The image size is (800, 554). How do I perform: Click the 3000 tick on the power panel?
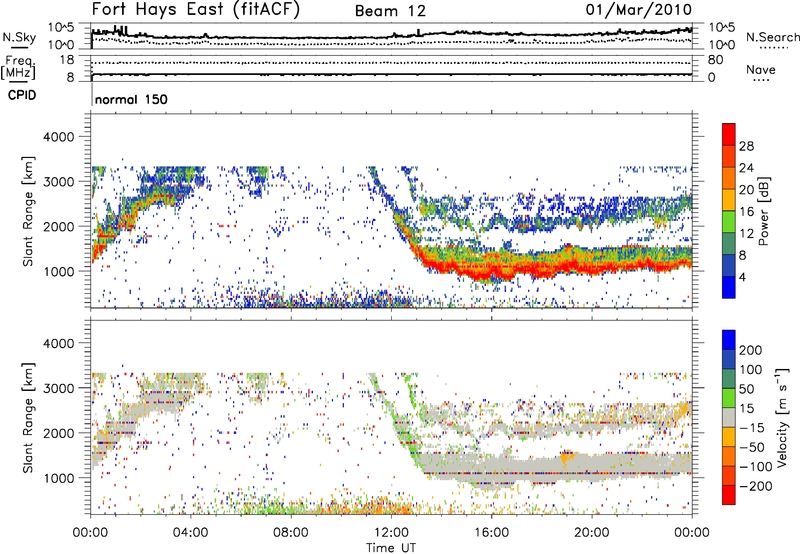[x=59, y=182]
